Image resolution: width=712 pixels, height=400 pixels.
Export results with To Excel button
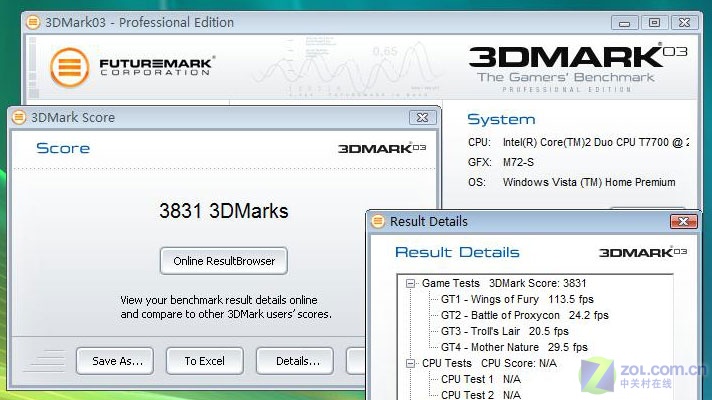(x=205, y=361)
